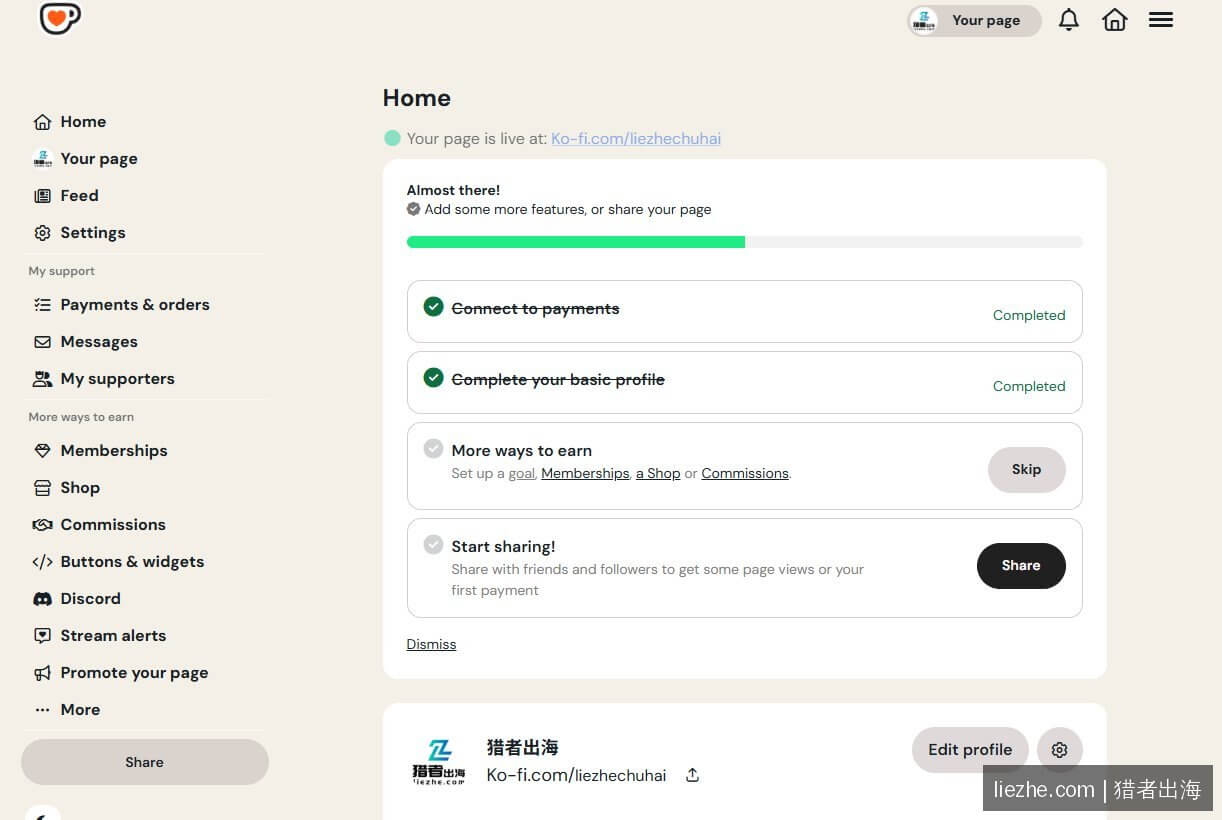The image size is (1222, 820).
Task: Click the black Share button
Action: tap(1021, 566)
